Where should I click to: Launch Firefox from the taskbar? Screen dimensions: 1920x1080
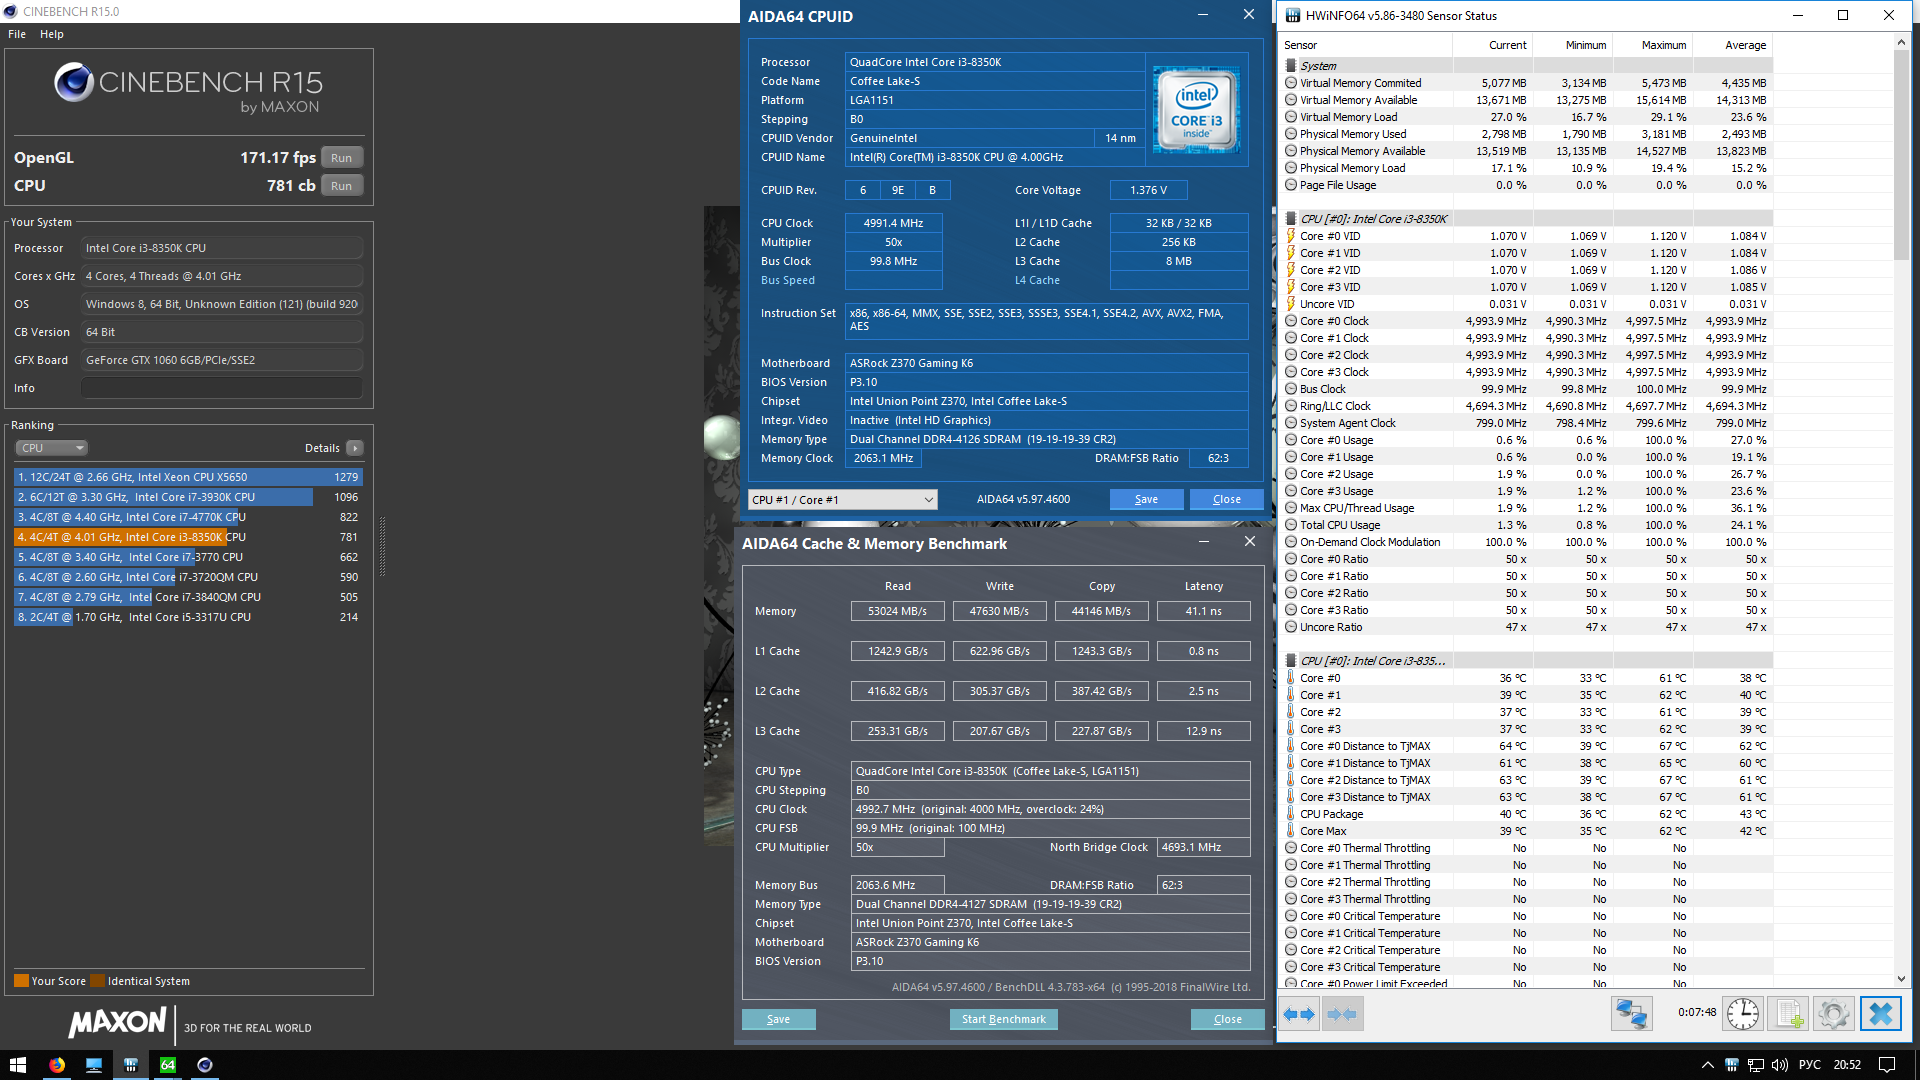pyautogui.click(x=57, y=1065)
